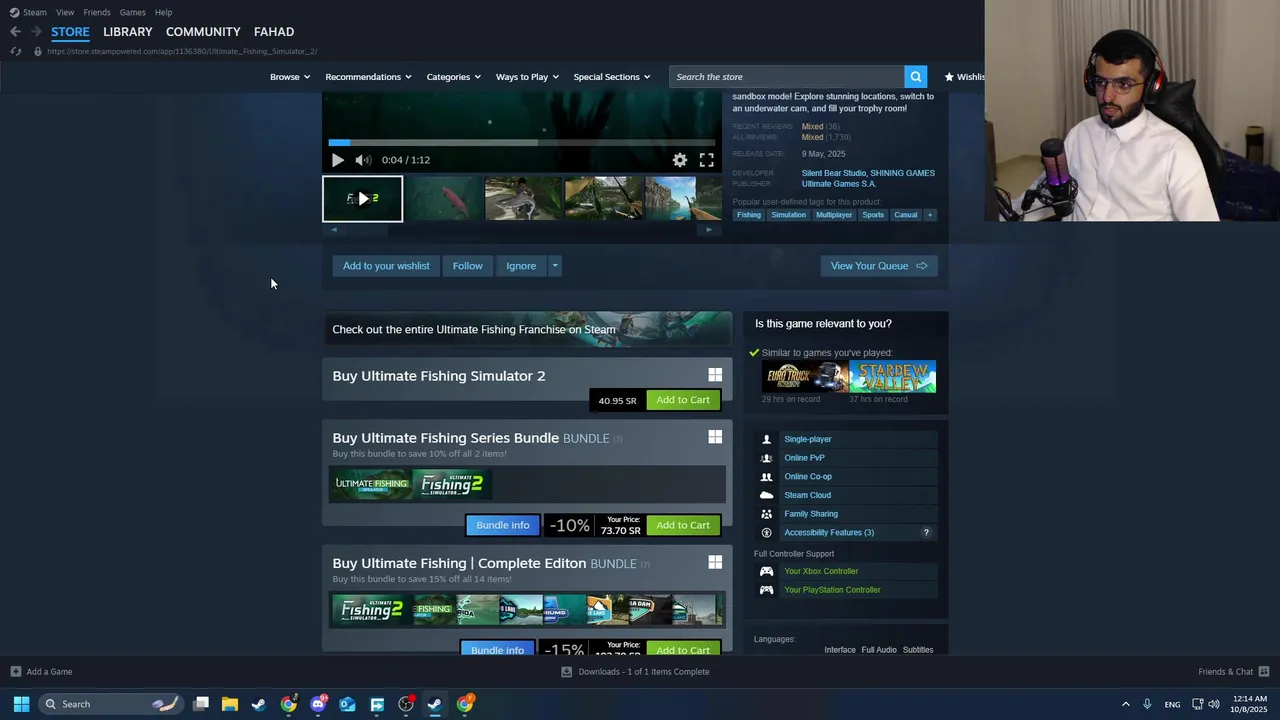This screenshot has width=1280, height=720.
Task: Click the Steam Cloud feature link
Action: click(x=807, y=495)
